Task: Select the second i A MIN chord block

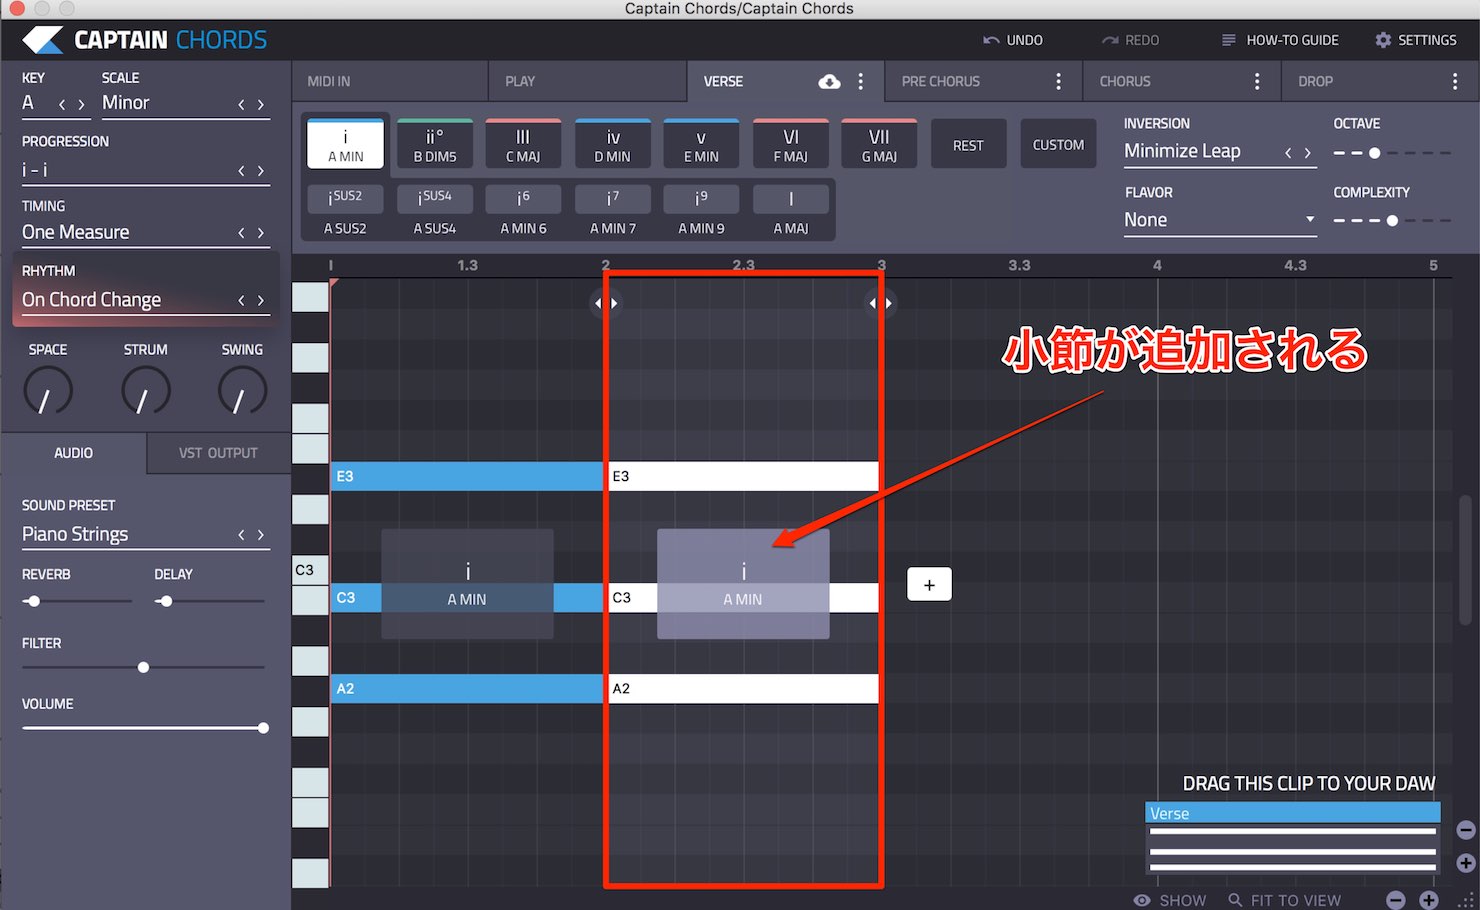Action: click(x=743, y=584)
